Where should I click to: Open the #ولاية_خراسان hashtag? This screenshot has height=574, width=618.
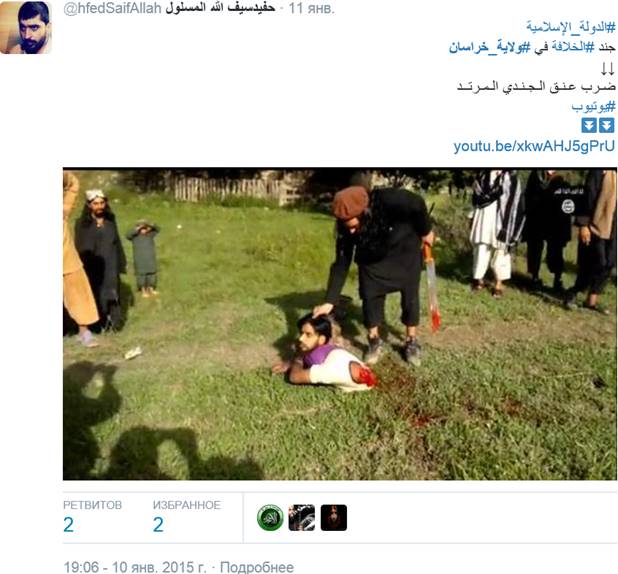[490, 47]
